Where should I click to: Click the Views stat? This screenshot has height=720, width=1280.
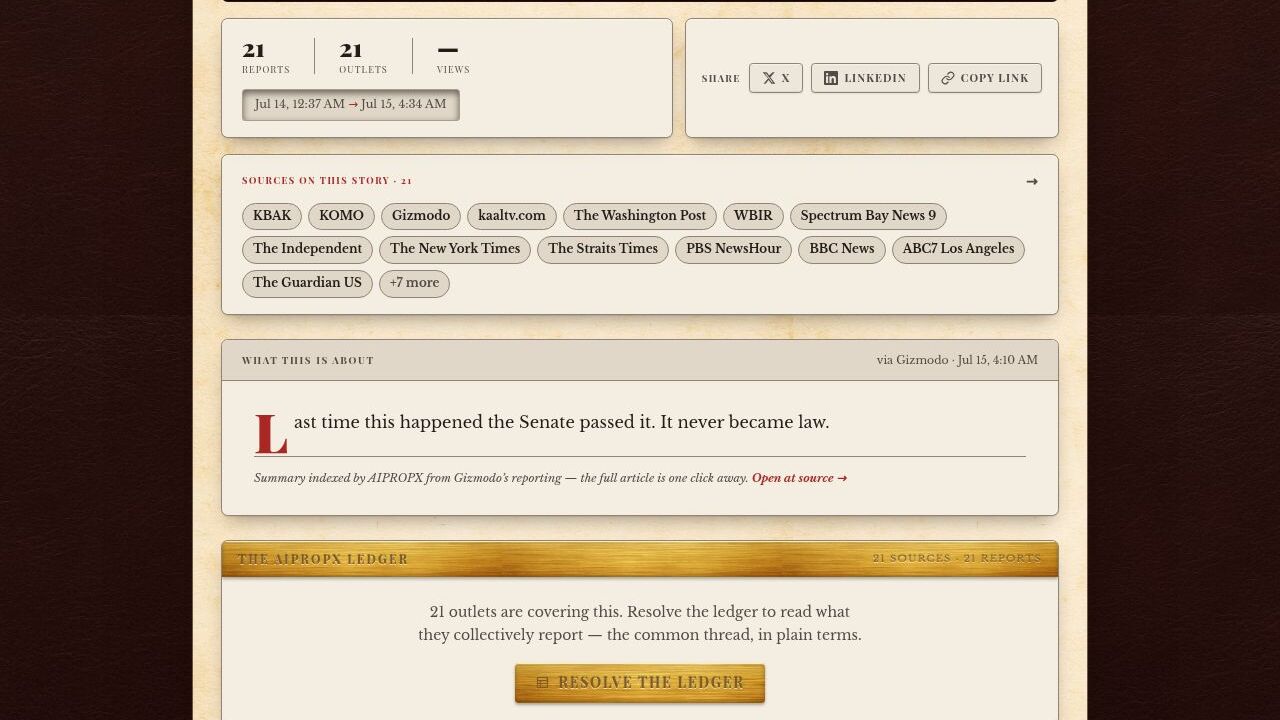click(453, 56)
